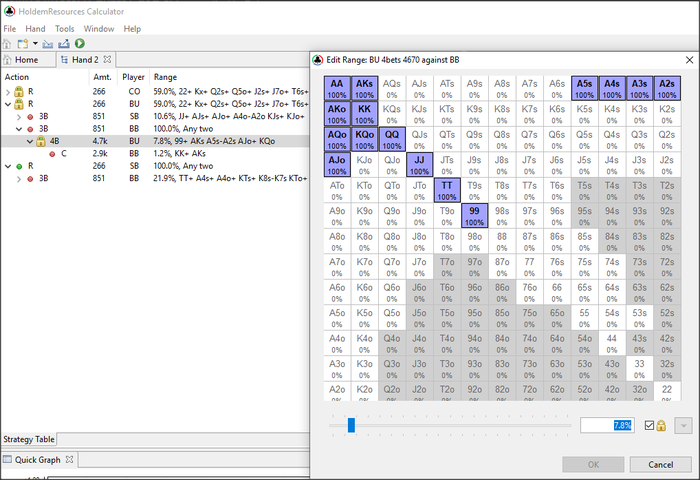Click the OK button
Viewport: 700px width, 480px height.
593,464
